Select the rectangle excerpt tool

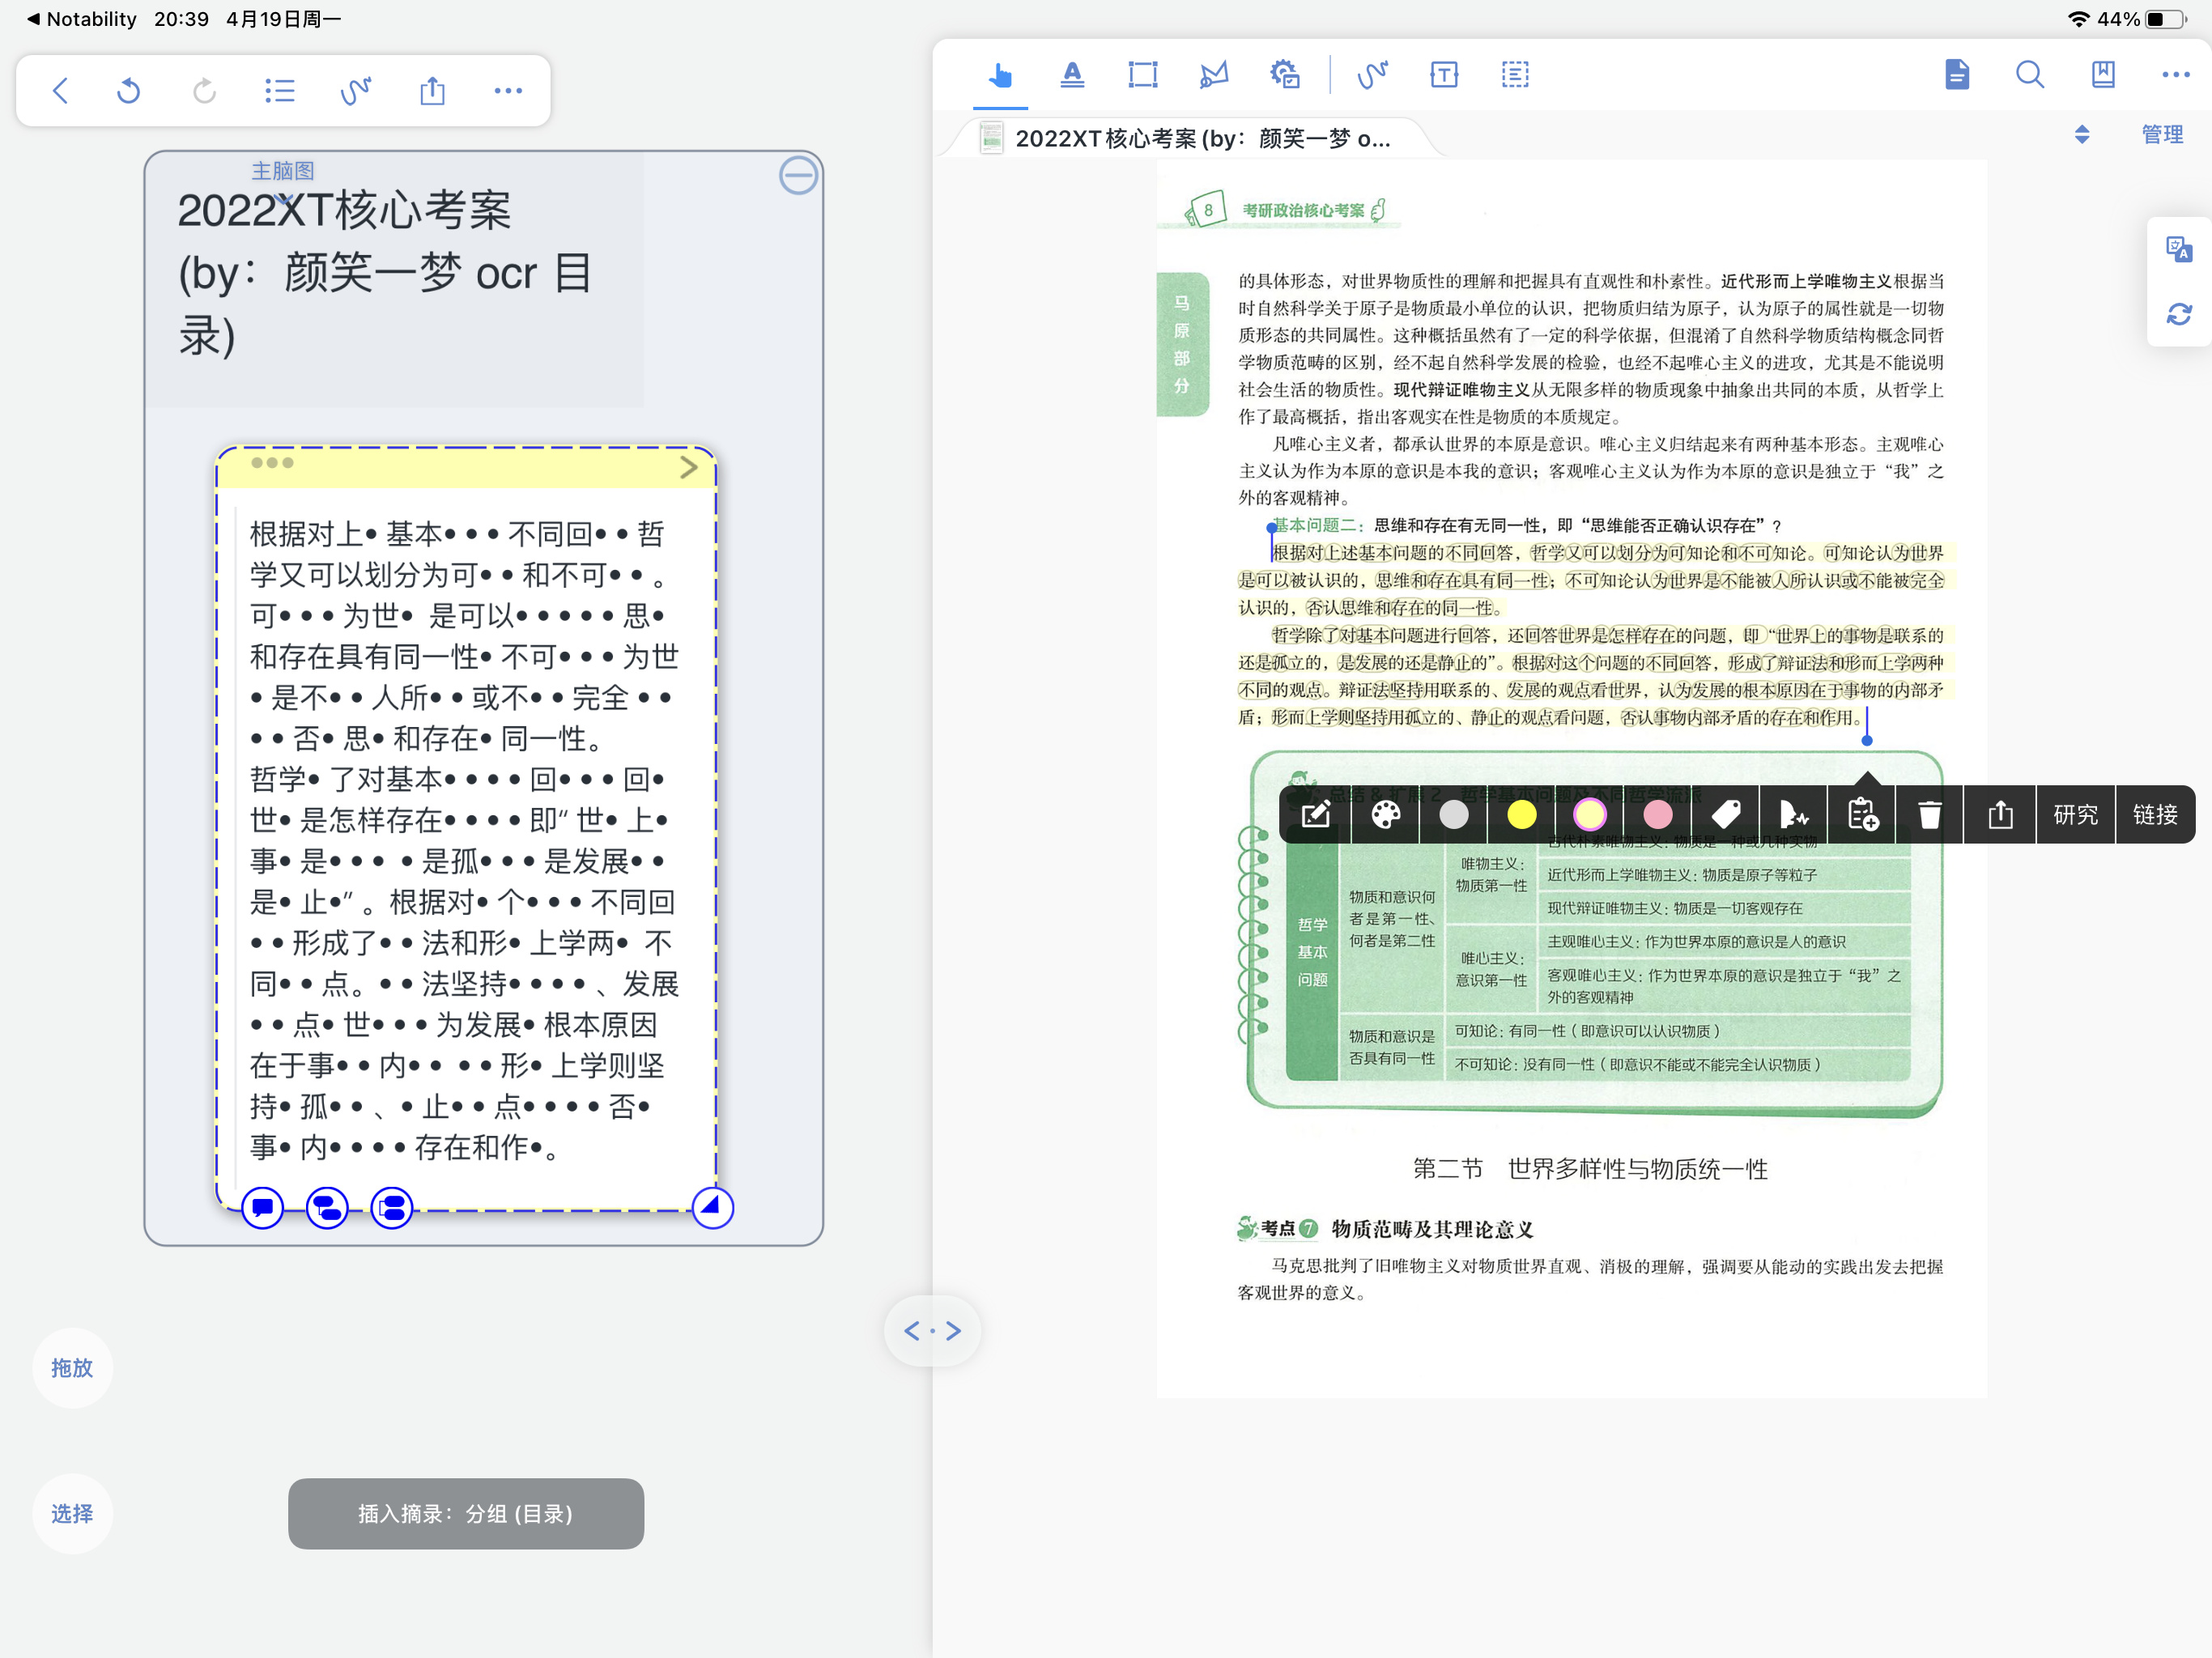tap(1142, 74)
